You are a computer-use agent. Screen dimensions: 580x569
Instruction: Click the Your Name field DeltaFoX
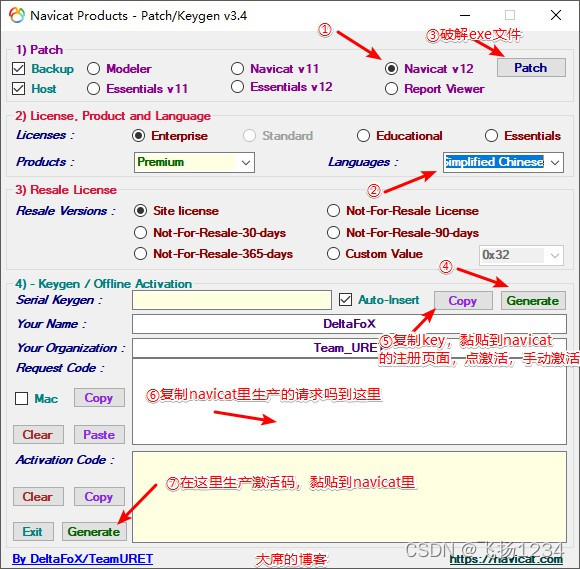pos(349,324)
